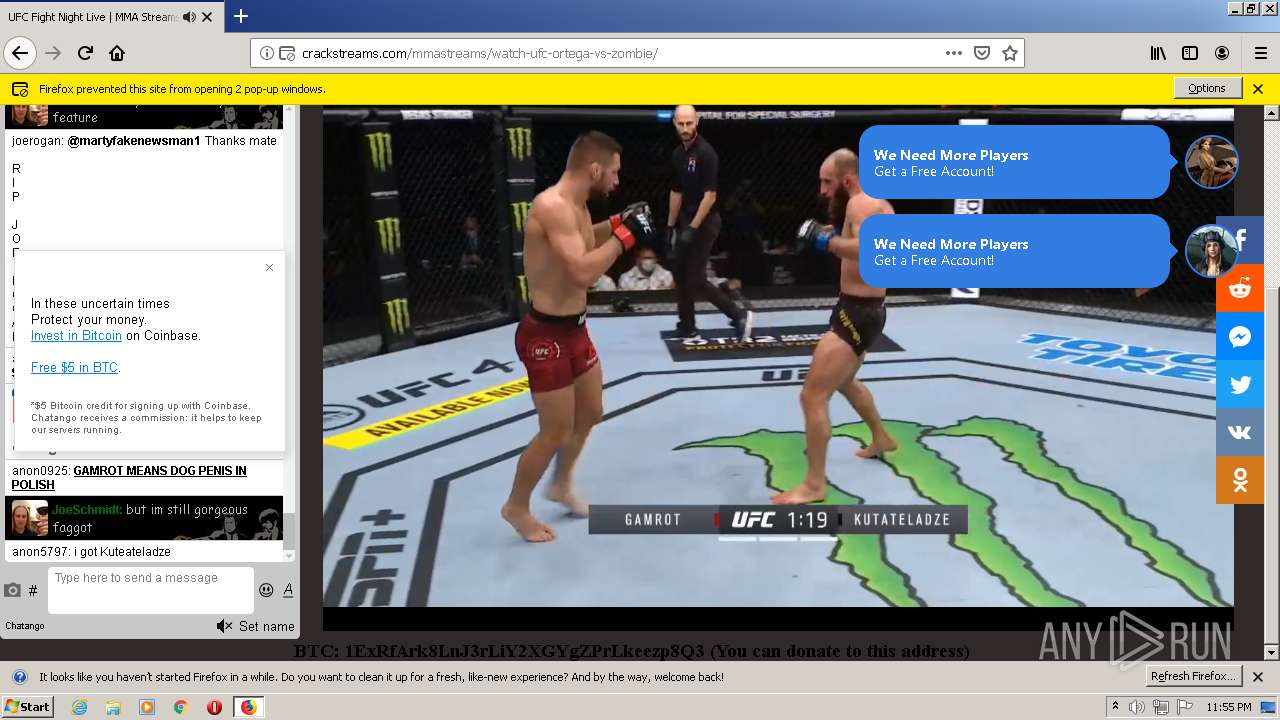Reload the current page
This screenshot has height=720, width=1280.
pyautogui.click(x=85, y=53)
